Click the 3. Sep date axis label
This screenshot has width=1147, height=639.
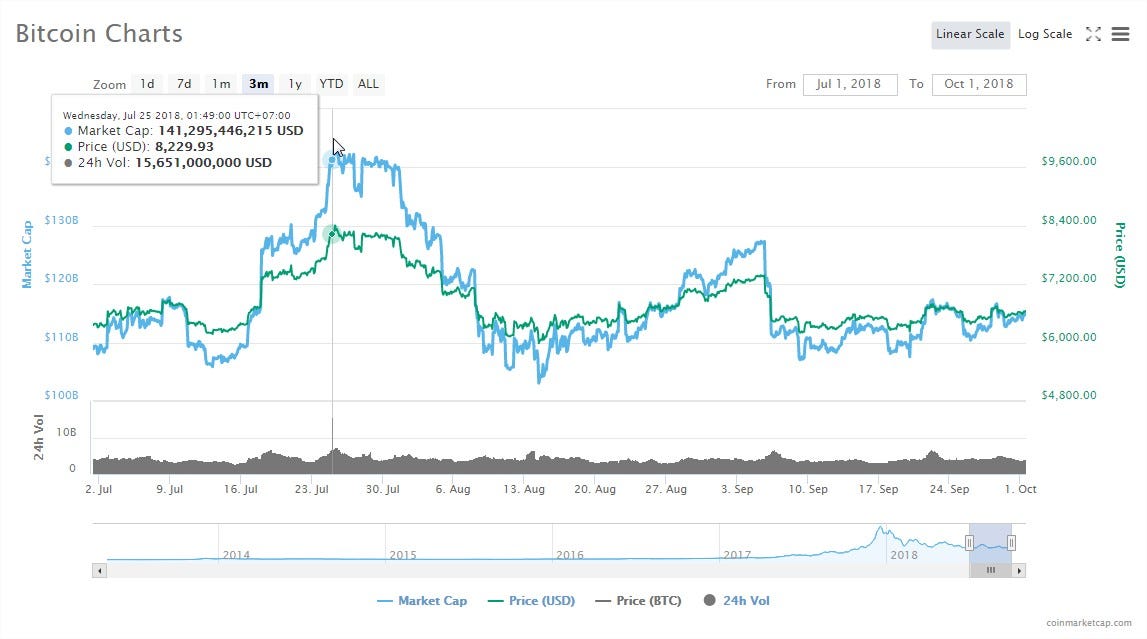737,489
